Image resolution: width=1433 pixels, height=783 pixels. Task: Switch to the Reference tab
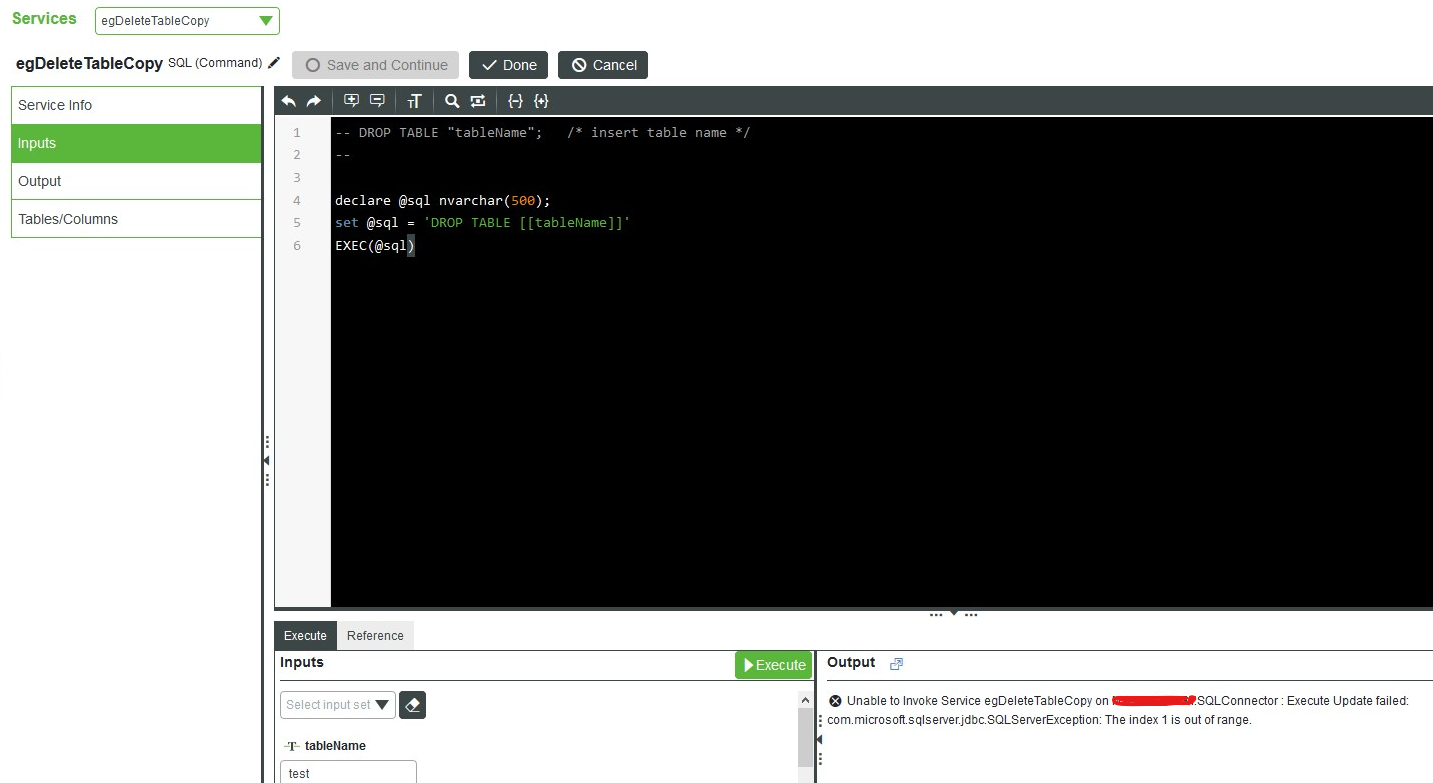coord(375,636)
